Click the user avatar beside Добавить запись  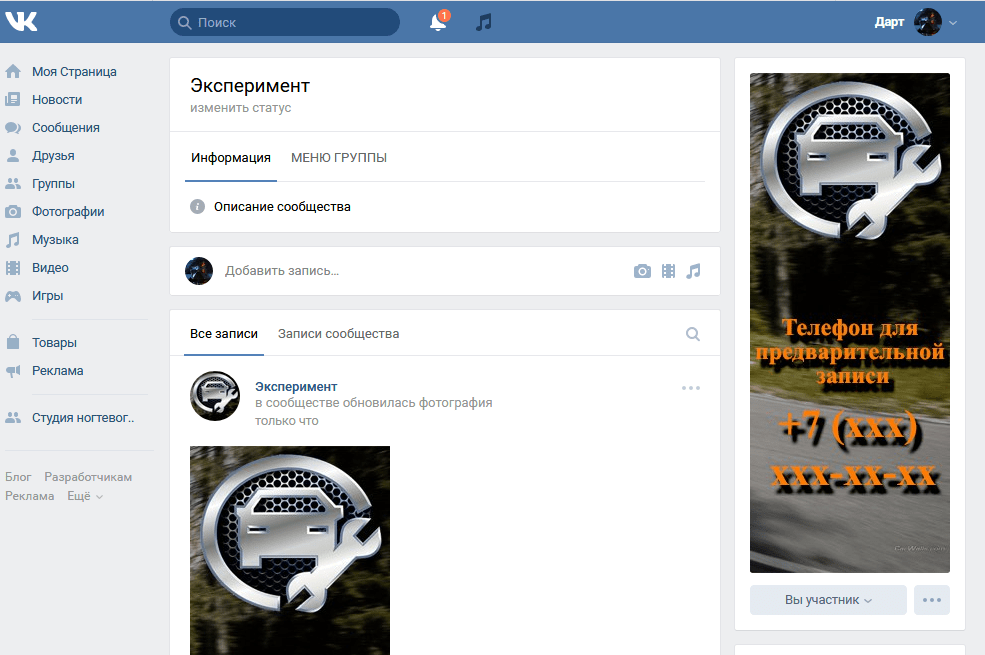pos(199,271)
